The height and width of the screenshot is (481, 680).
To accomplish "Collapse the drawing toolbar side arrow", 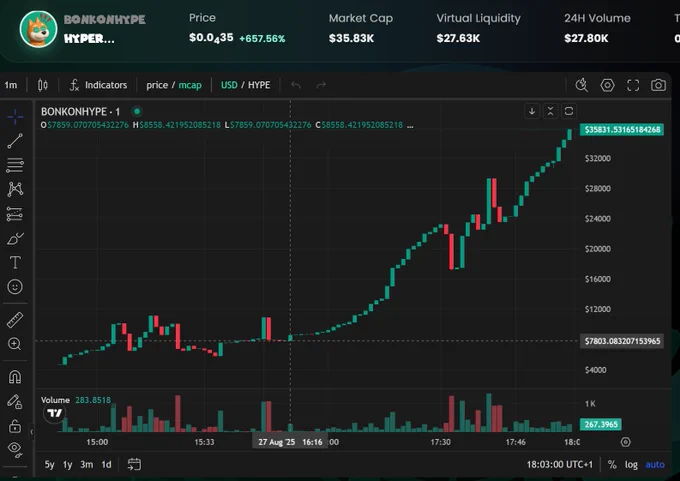I will (31, 432).
